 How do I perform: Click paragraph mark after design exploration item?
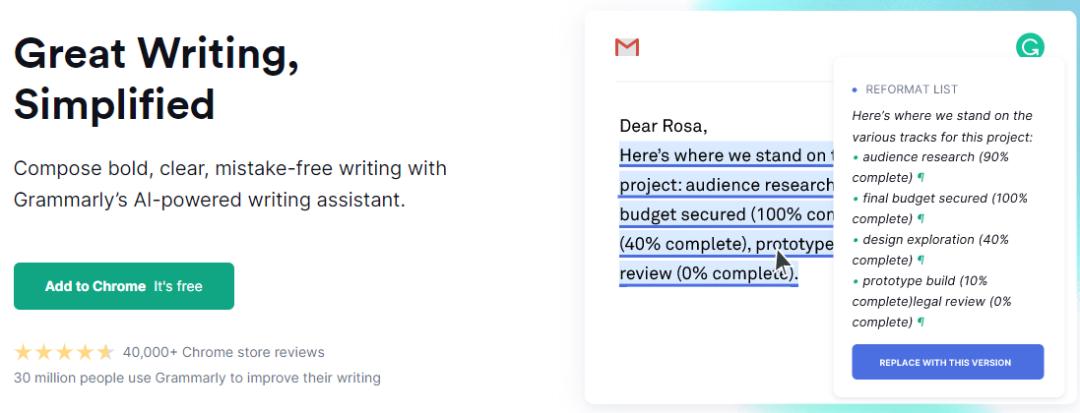[918, 261]
